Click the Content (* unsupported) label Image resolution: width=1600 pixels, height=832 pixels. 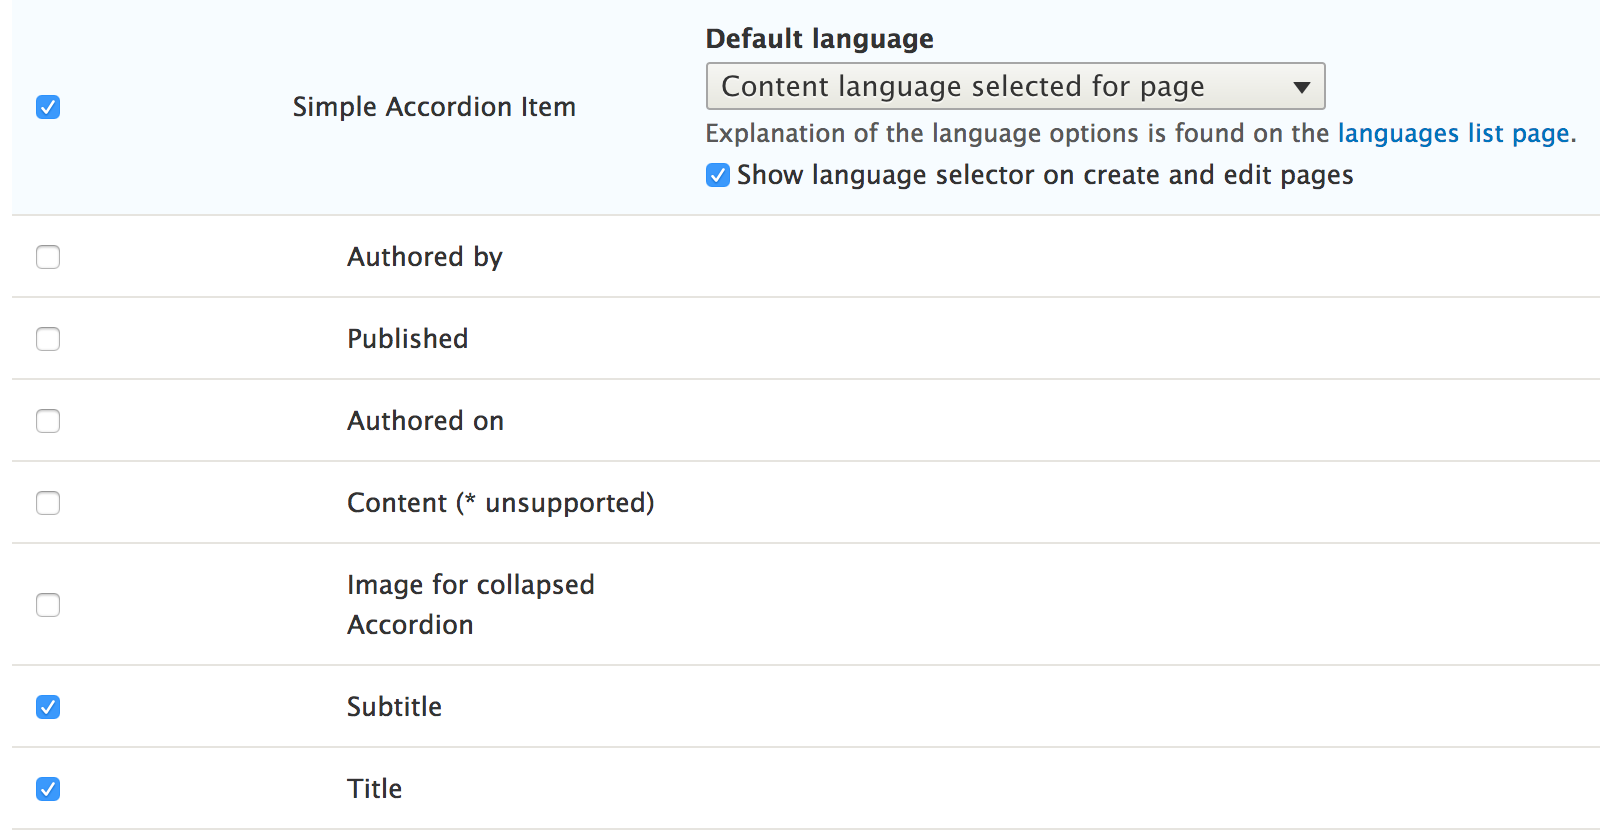click(500, 503)
